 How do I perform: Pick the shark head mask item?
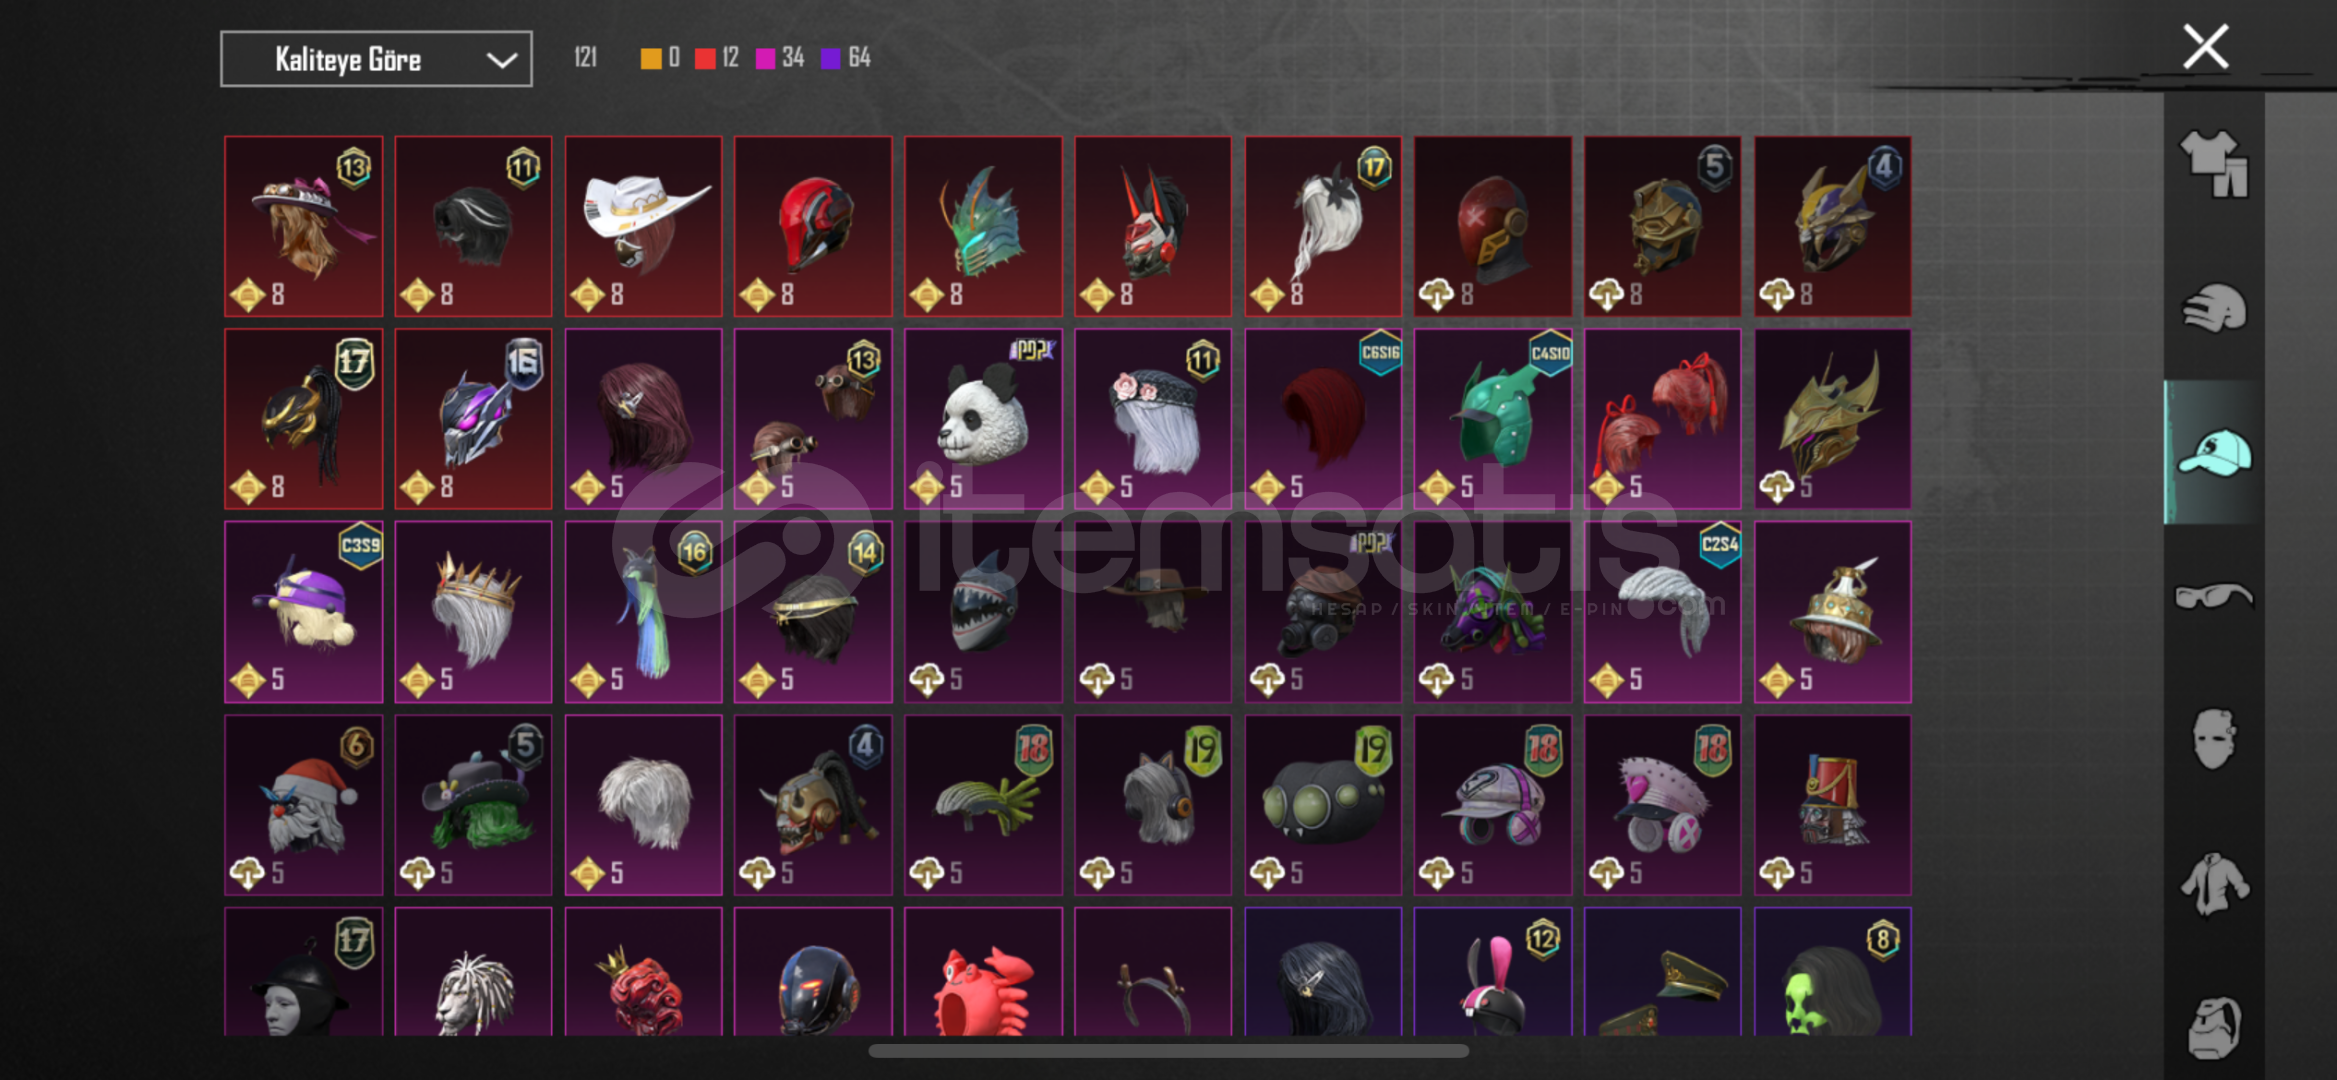(x=983, y=612)
